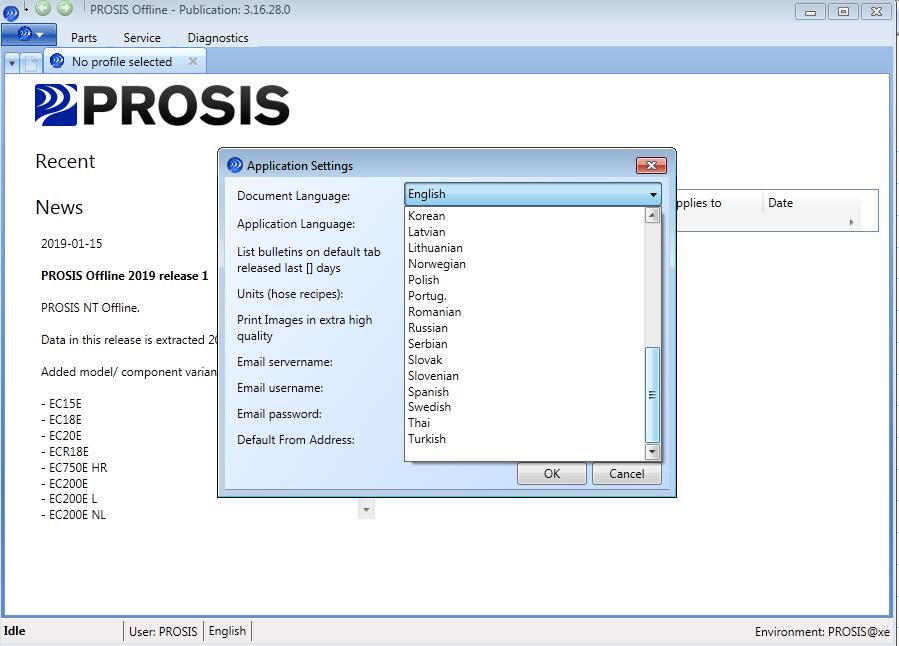Image resolution: width=899 pixels, height=646 pixels.
Task: Click the PROSIS icon in title bar corner
Action: click(11, 12)
